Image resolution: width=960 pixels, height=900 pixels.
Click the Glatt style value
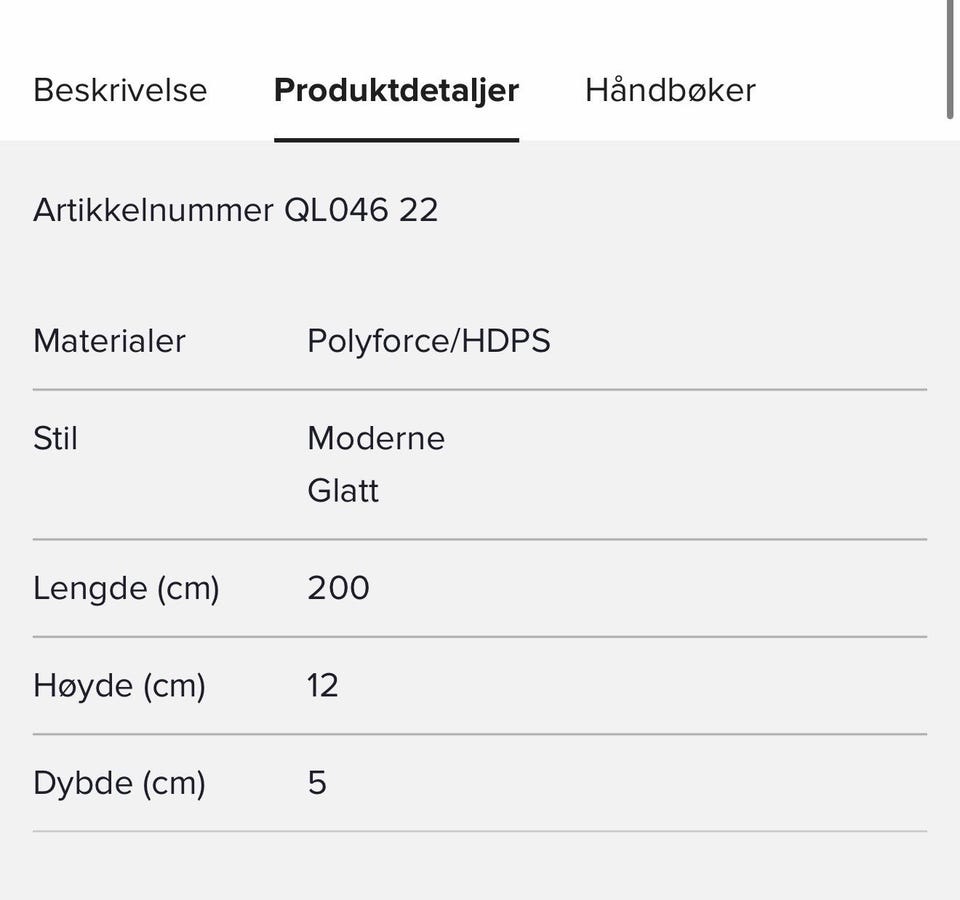tap(343, 491)
